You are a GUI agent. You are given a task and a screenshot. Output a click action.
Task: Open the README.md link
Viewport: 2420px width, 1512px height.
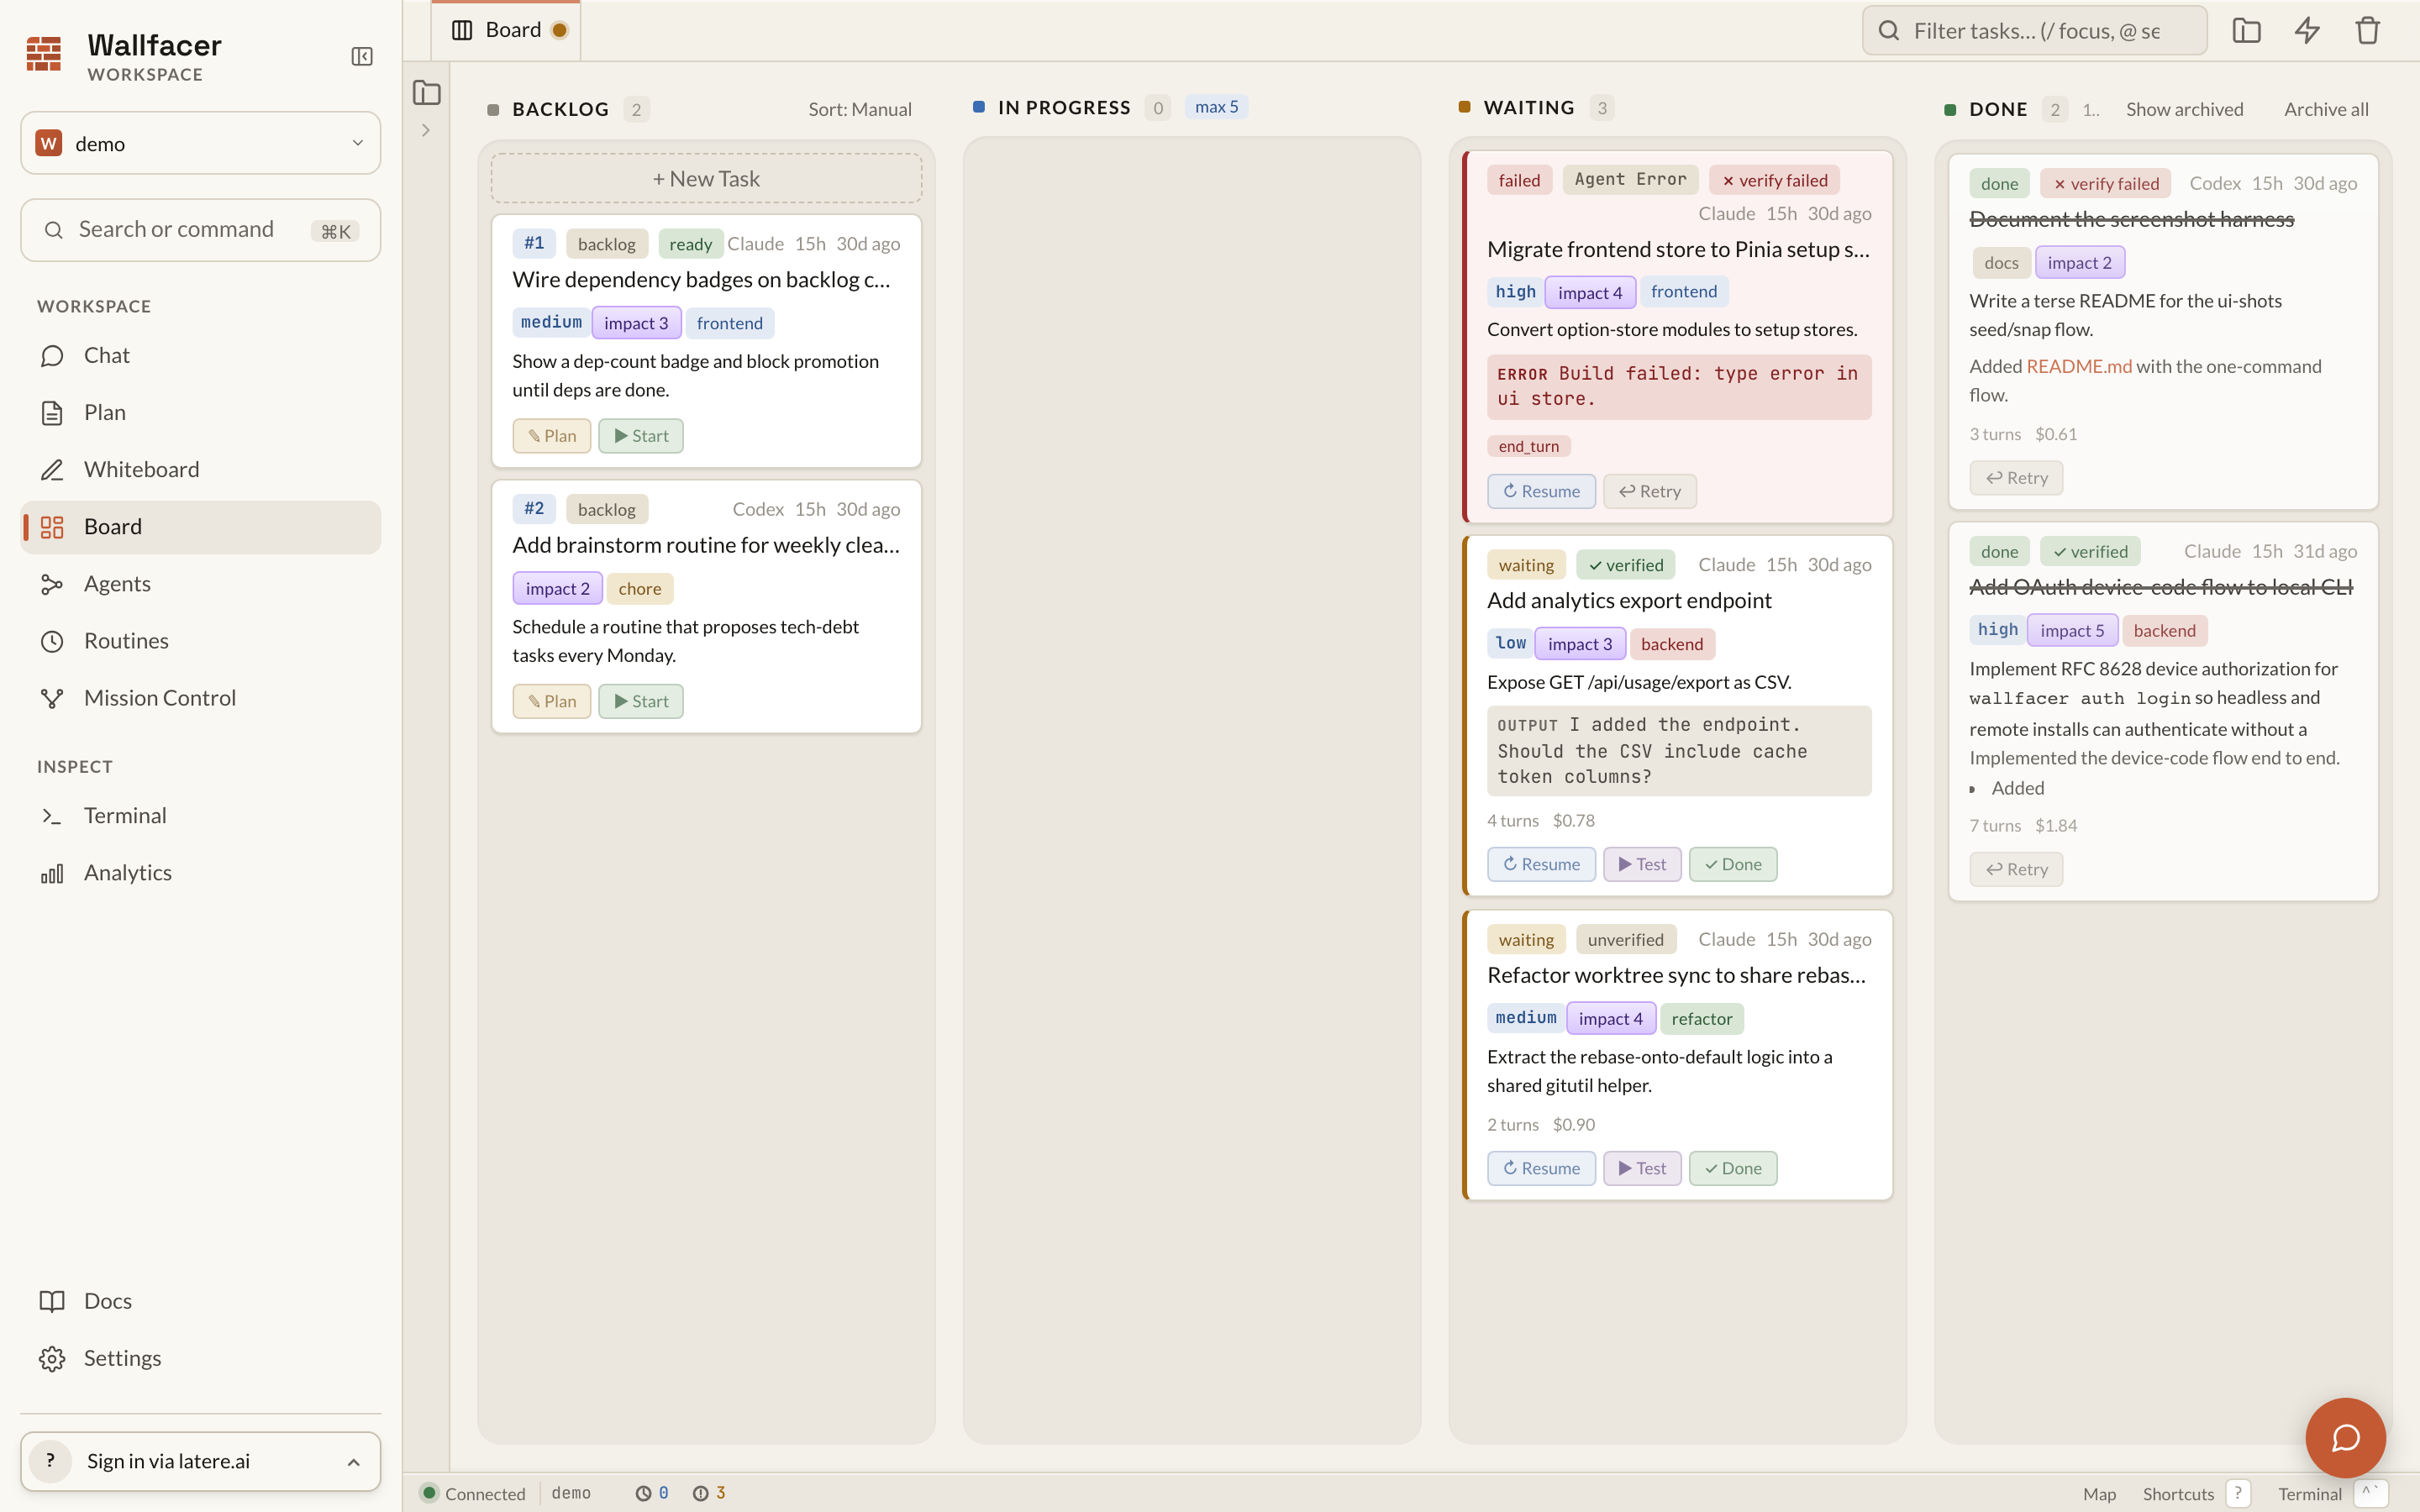pos(2079,366)
